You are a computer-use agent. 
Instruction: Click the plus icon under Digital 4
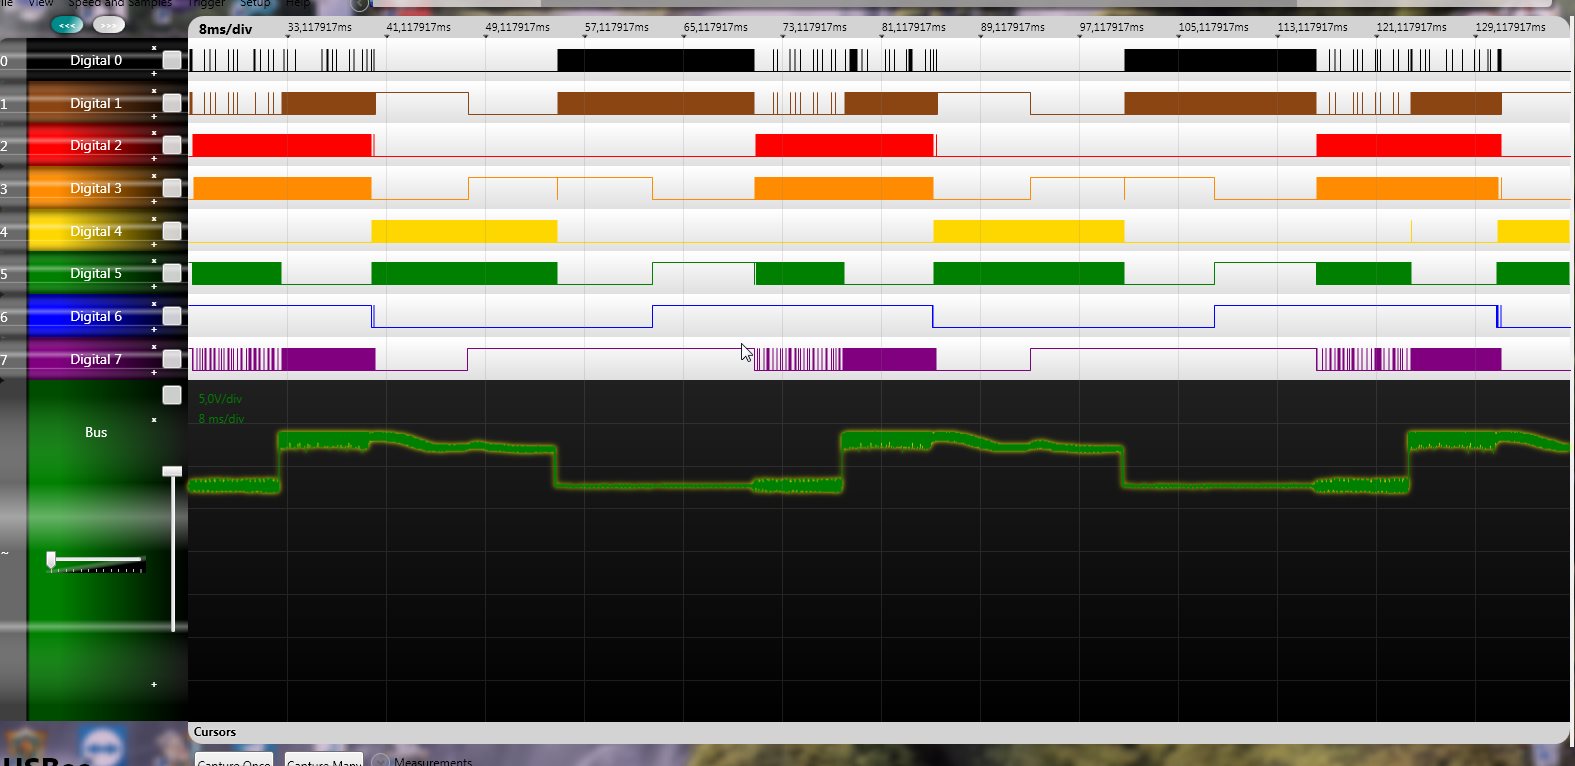point(154,245)
